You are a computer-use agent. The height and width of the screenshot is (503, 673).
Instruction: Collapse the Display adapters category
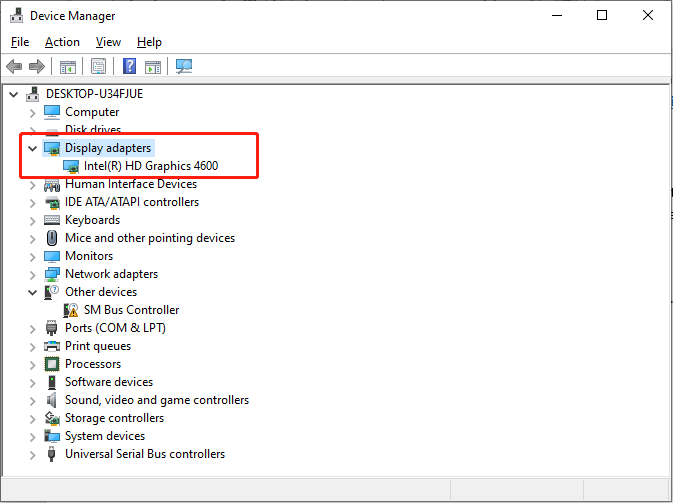tap(32, 148)
